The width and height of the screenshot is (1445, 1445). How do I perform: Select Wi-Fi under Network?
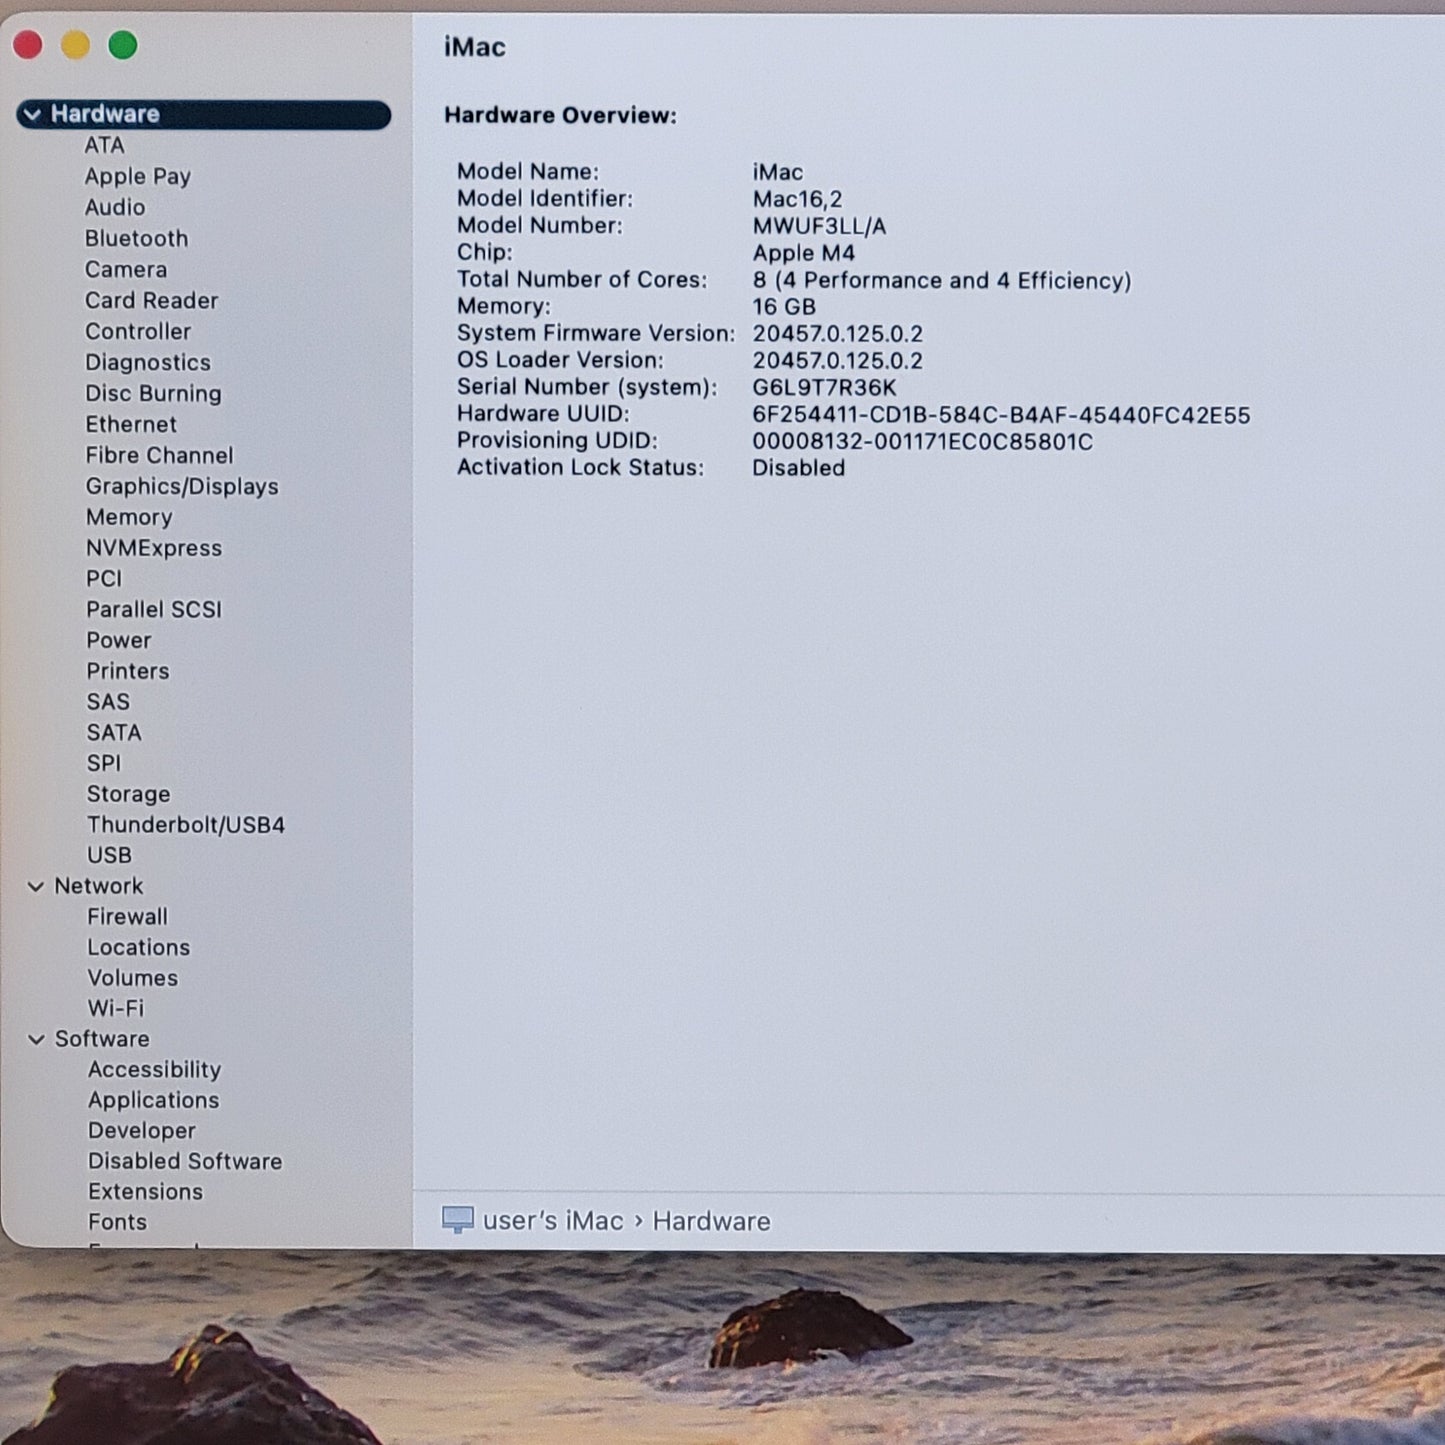tap(115, 1008)
